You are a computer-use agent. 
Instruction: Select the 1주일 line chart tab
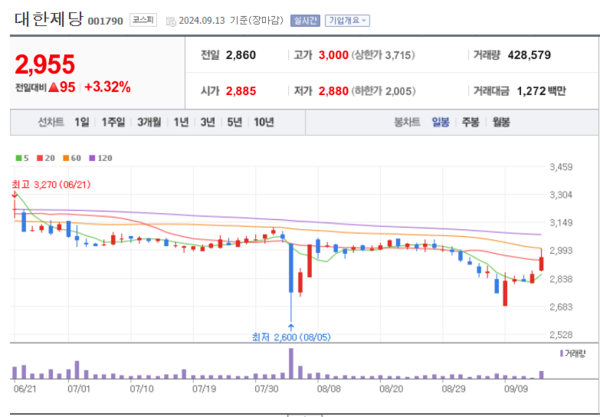tap(113, 122)
